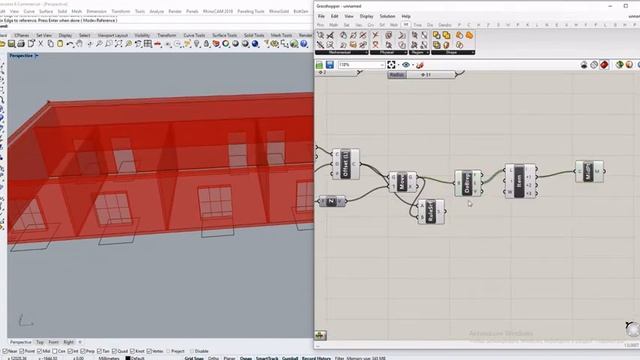Viewport: 640px width, 360px height.
Task: Click the Multi component at canvas right
Action: click(589, 171)
